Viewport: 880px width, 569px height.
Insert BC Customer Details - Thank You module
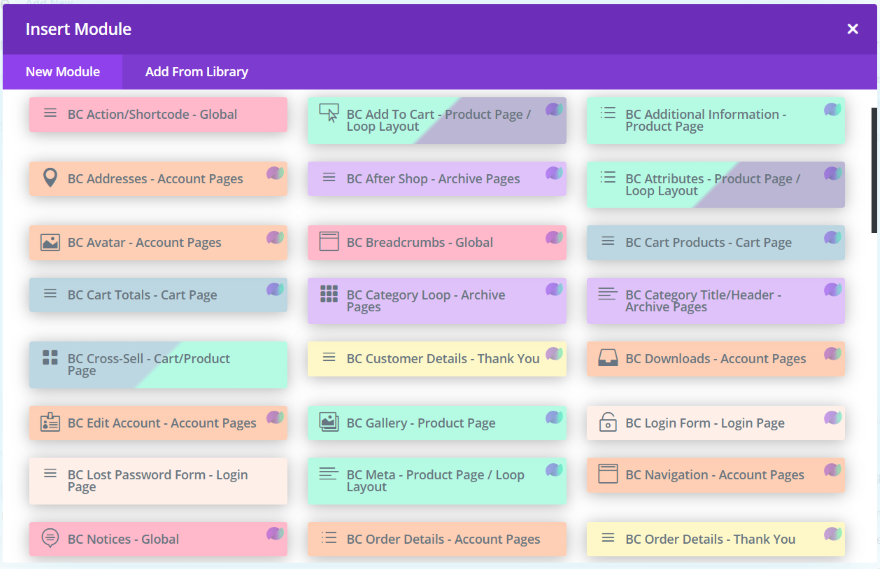(437, 359)
